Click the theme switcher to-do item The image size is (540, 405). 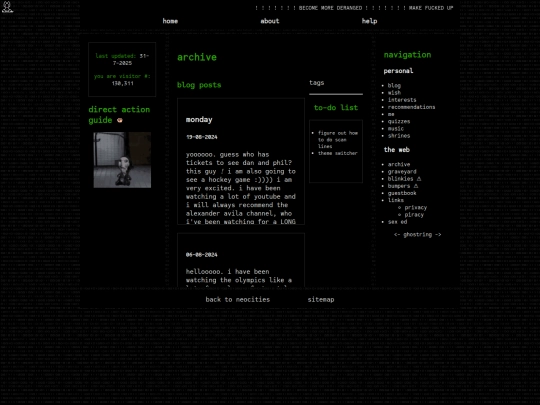[338, 153]
